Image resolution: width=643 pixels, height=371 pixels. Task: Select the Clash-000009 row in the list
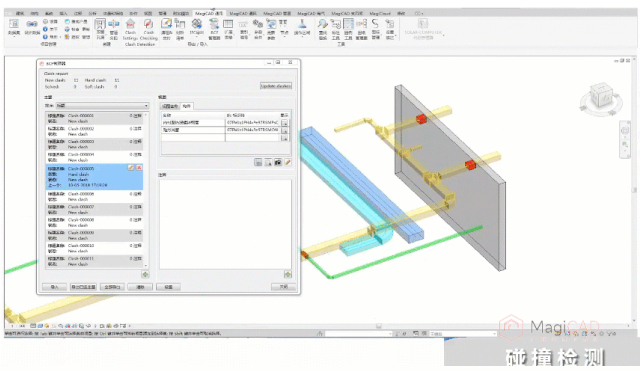[x=95, y=235]
